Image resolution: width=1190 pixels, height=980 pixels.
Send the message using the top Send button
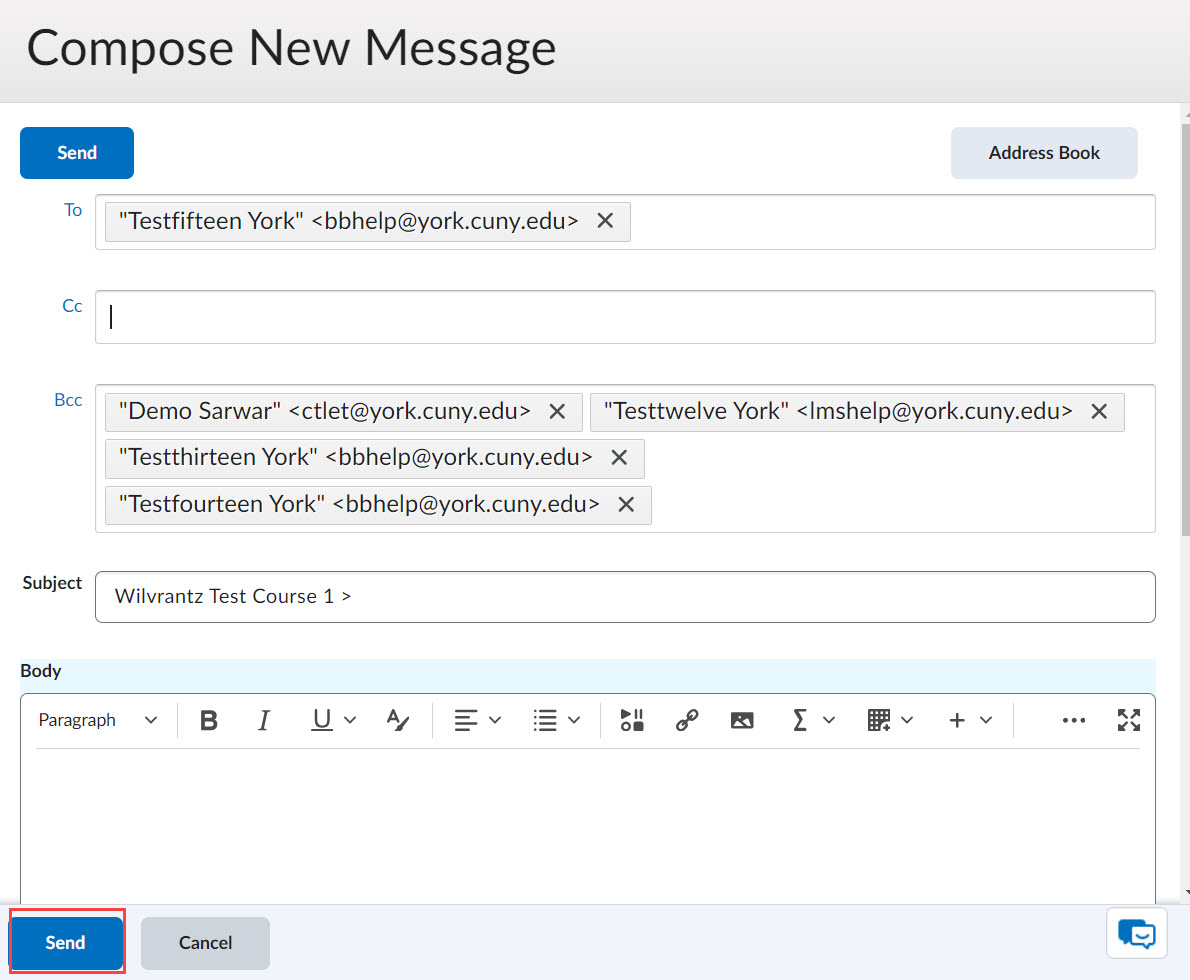tap(76, 152)
